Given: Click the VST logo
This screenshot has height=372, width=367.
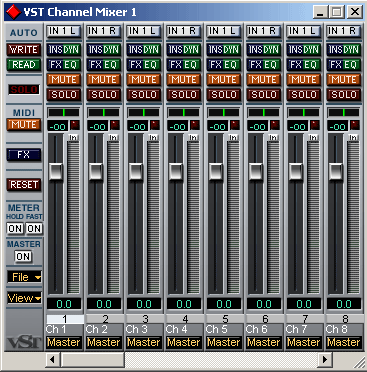Looking at the screenshot, I should [x=24, y=343].
